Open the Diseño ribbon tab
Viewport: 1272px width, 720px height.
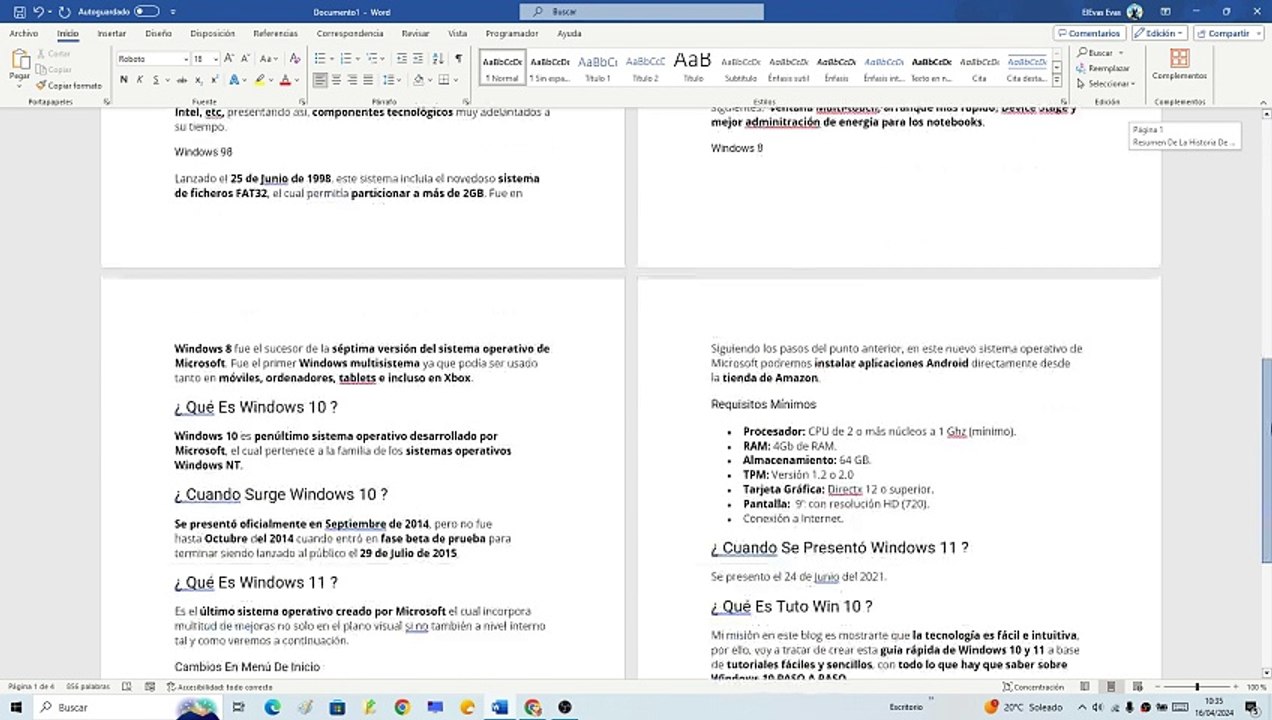158,33
